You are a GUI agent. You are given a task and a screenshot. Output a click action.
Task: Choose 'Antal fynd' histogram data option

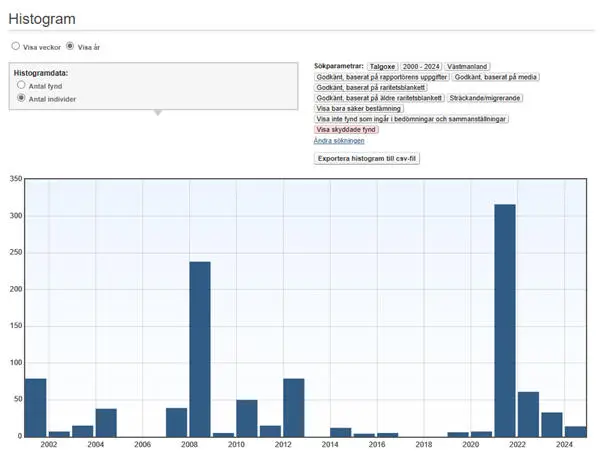point(21,86)
